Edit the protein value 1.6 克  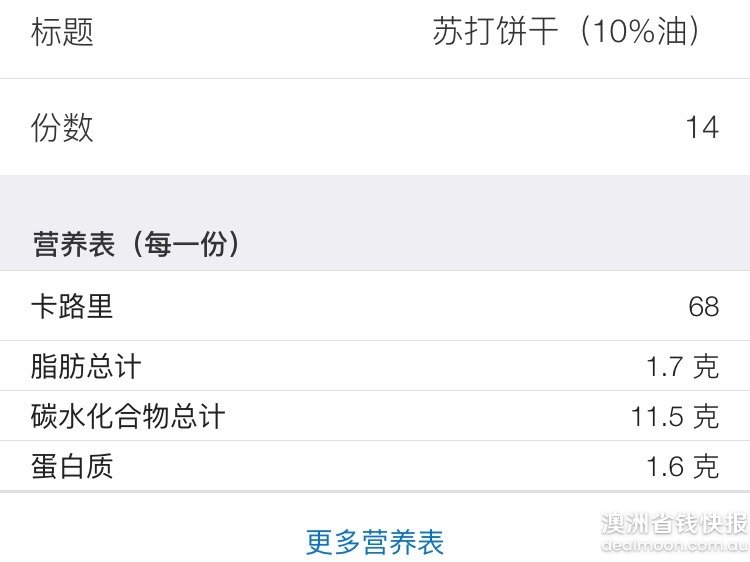[683, 466]
